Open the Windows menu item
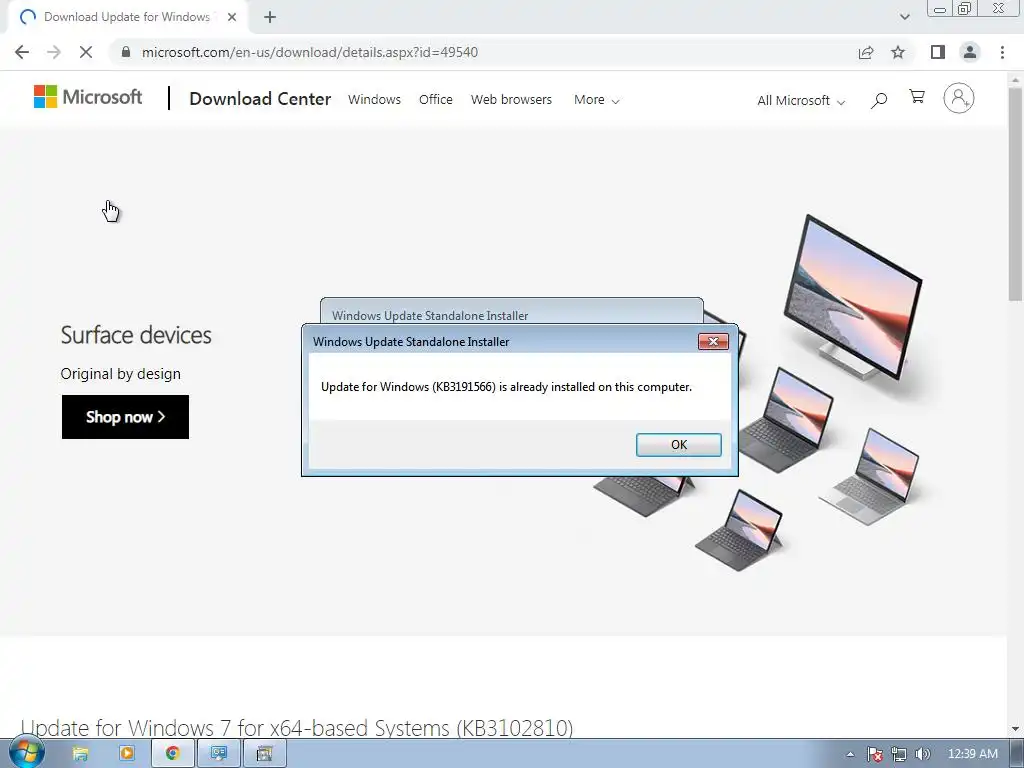The width and height of the screenshot is (1024, 768). pyautogui.click(x=374, y=100)
